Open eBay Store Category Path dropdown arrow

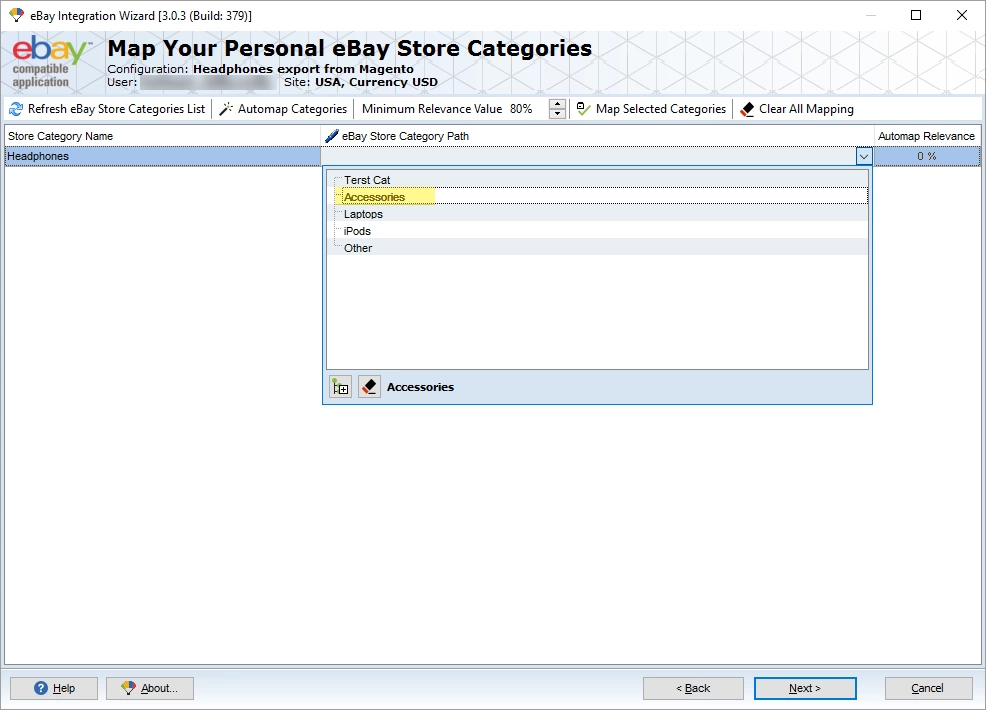[x=863, y=156]
